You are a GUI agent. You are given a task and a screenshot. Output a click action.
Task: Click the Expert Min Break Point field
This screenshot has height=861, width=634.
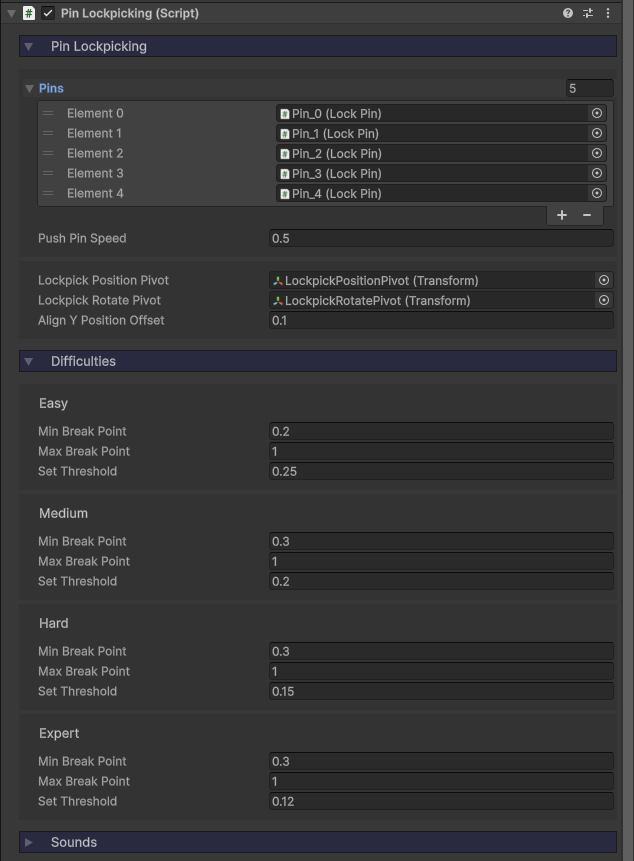pos(440,762)
